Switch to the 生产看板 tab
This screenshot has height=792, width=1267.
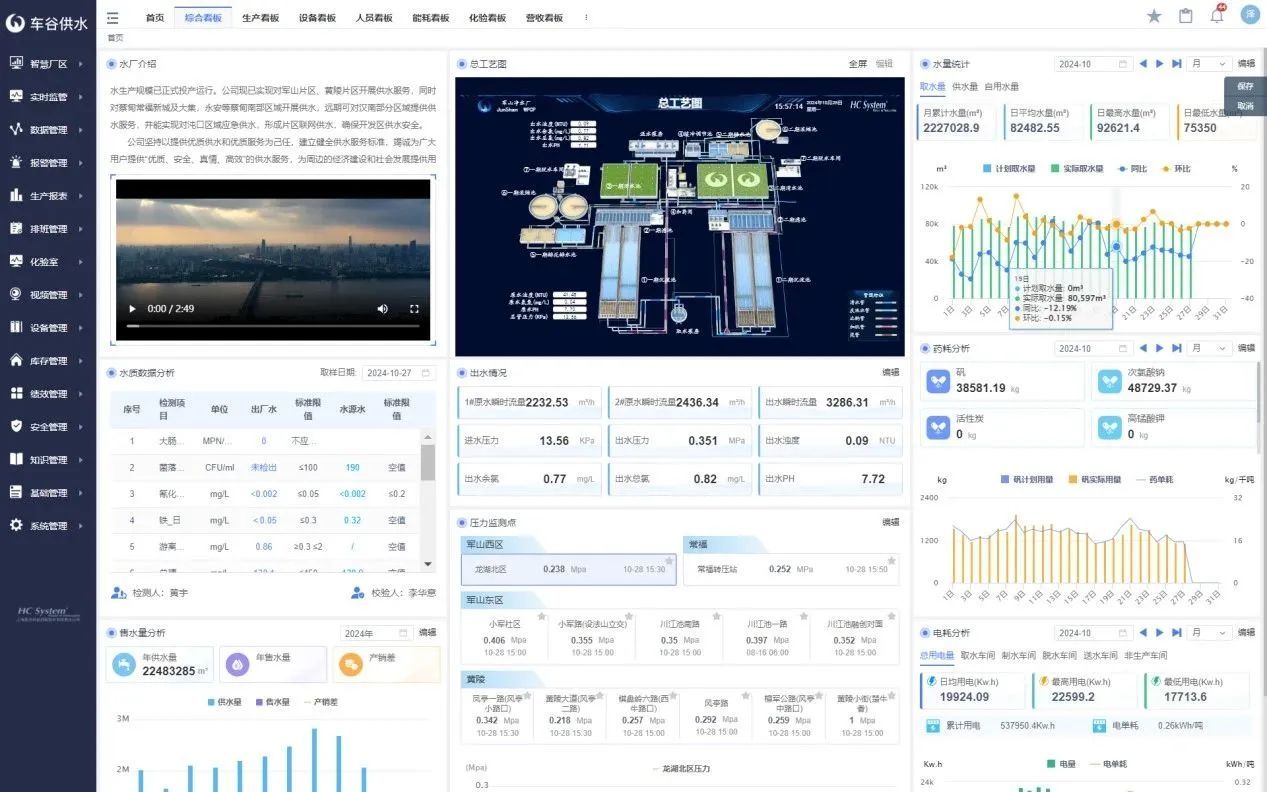[x=260, y=18]
